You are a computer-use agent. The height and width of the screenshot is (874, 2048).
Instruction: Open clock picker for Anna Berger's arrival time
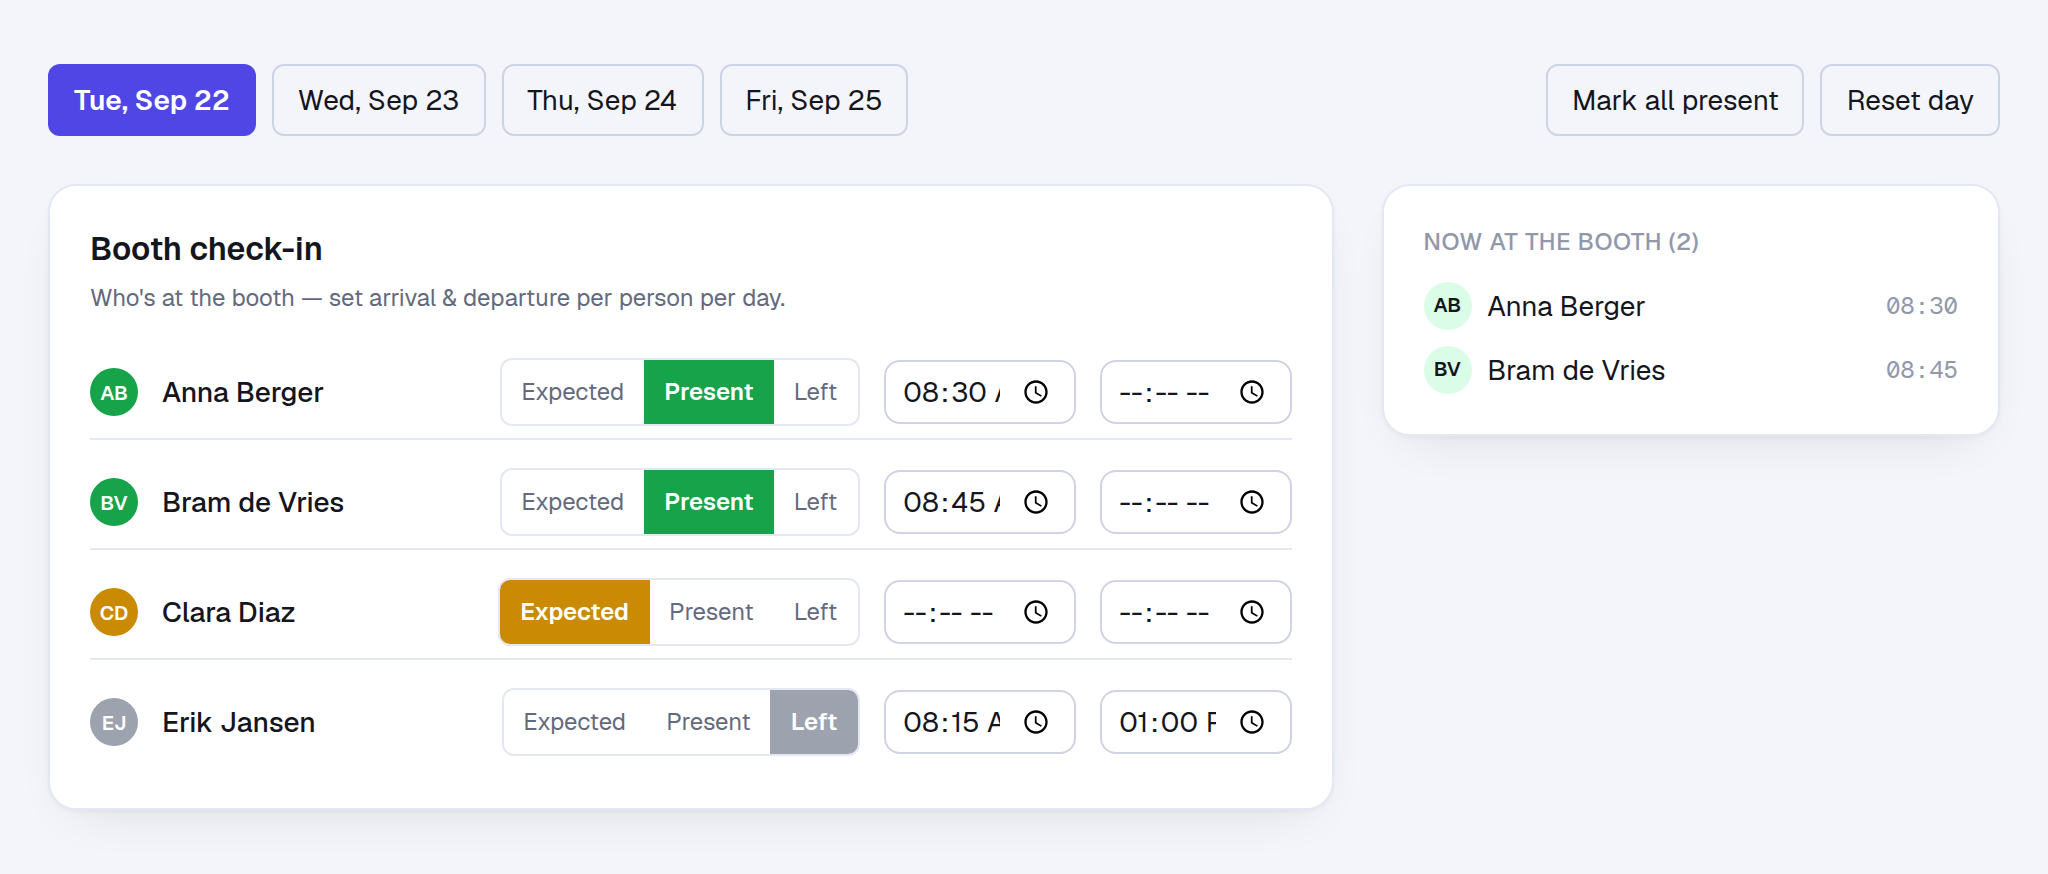coord(1036,392)
